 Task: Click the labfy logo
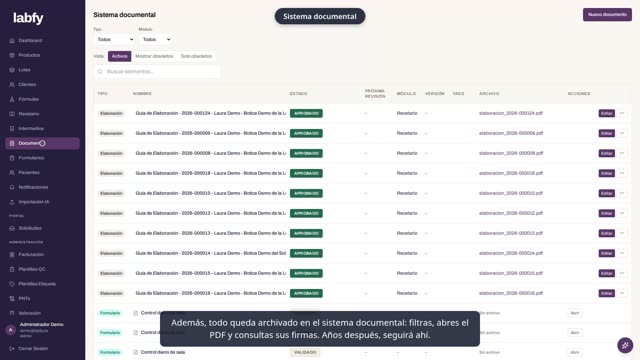click(28, 18)
